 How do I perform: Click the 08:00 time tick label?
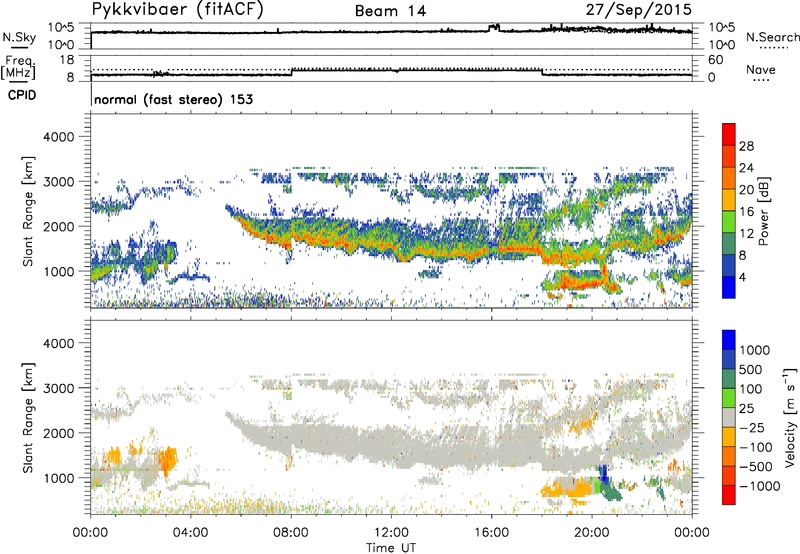(x=291, y=533)
